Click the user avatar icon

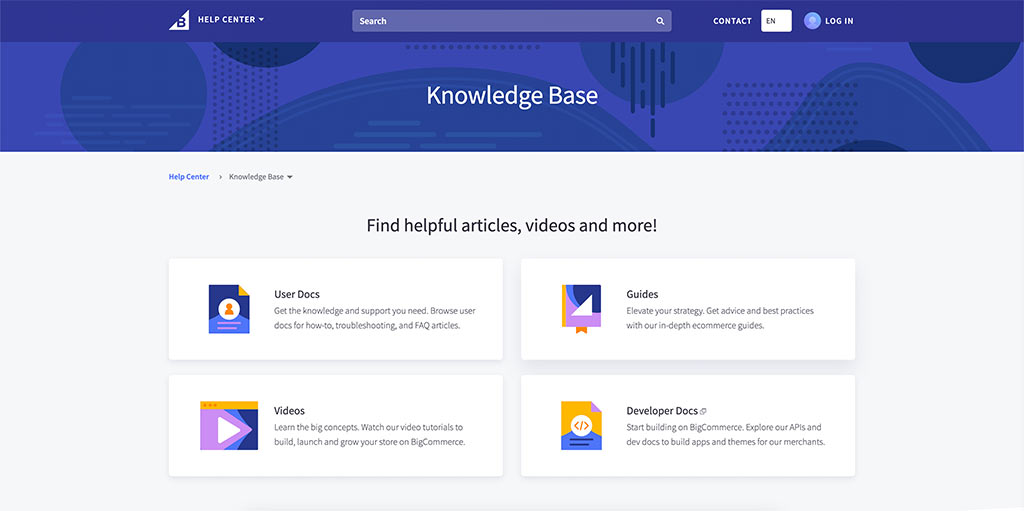point(812,20)
